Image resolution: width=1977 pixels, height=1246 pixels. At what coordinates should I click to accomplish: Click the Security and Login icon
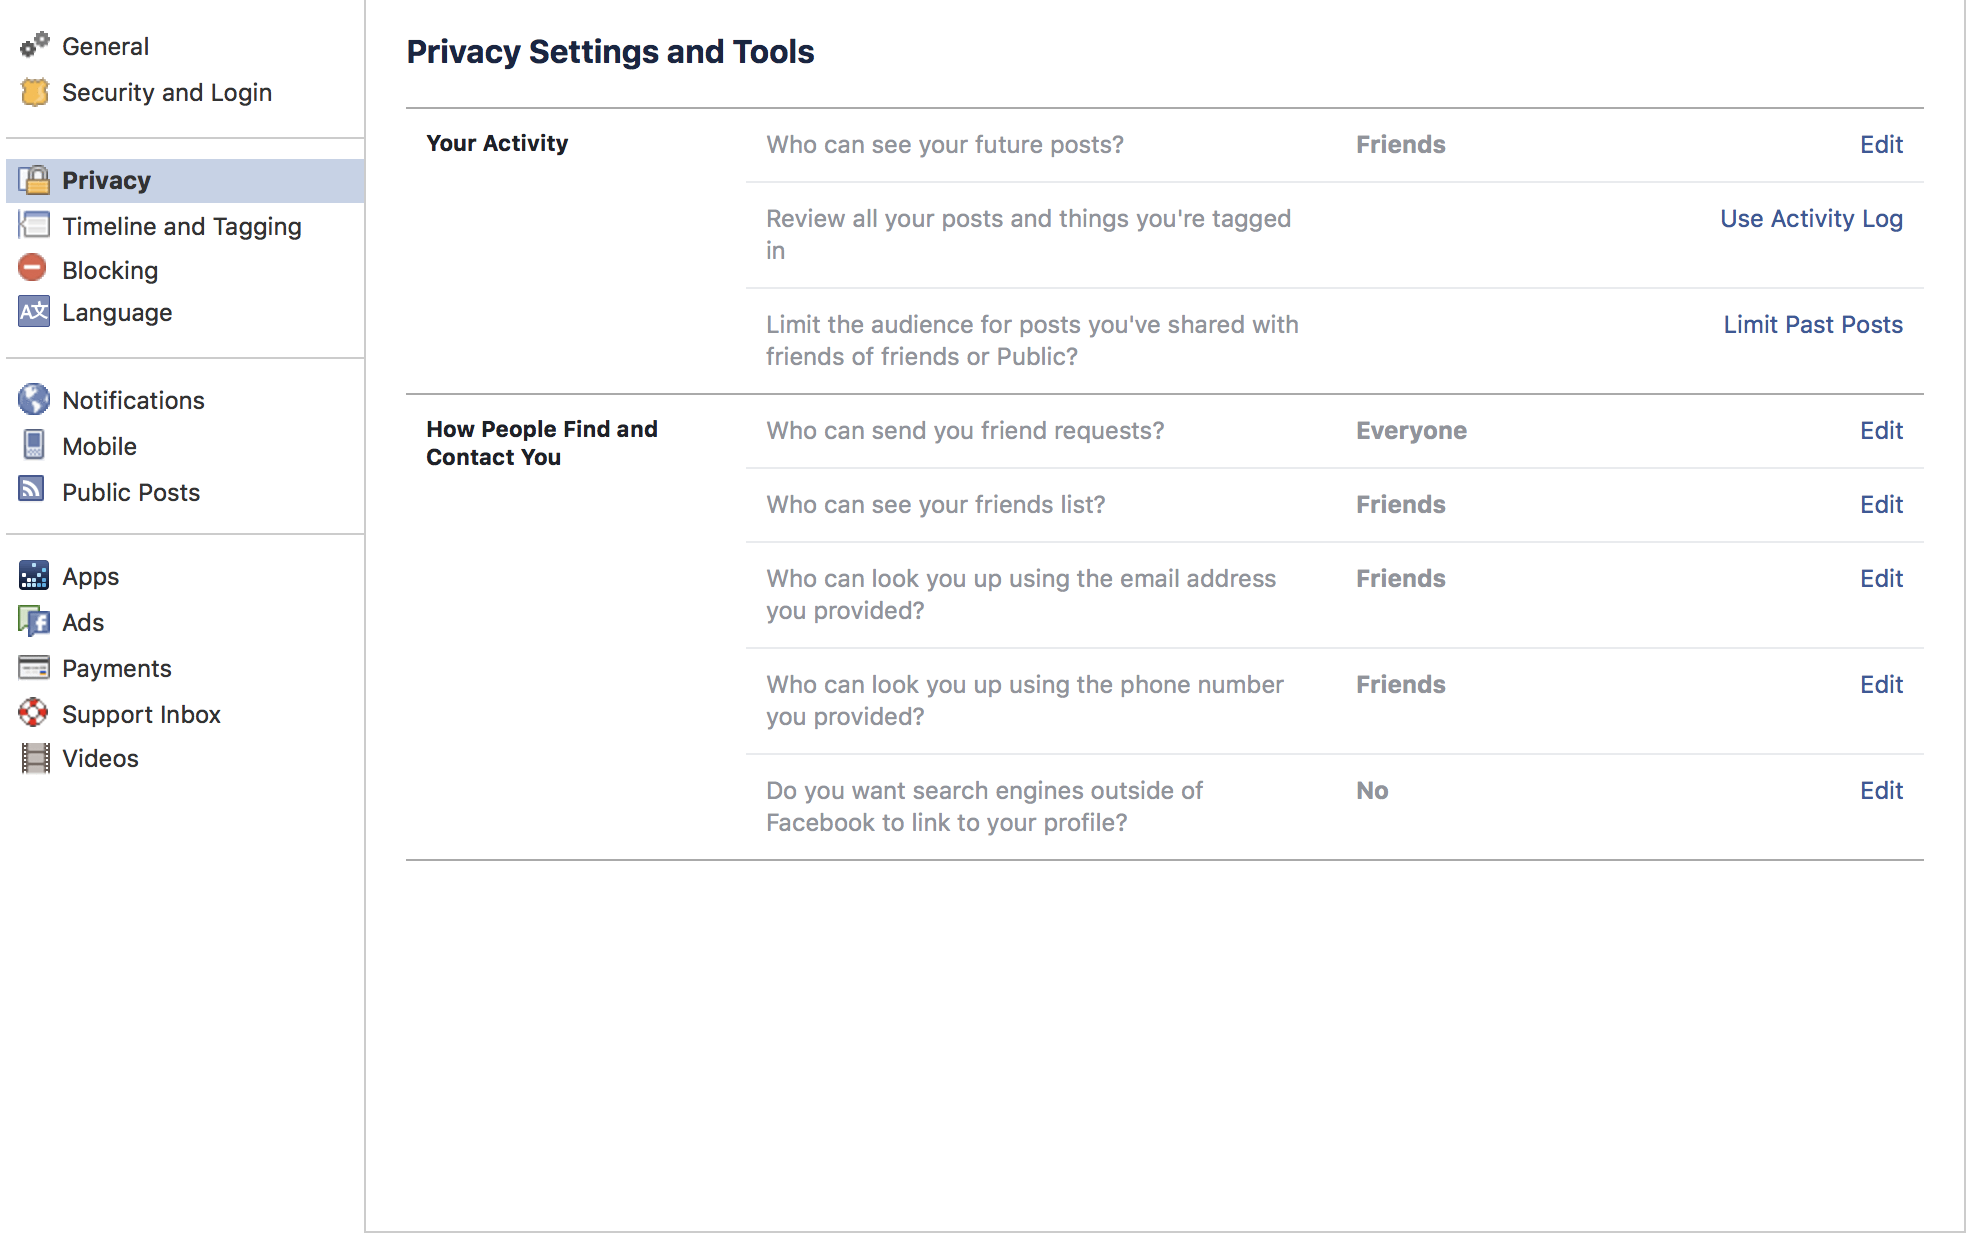(x=34, y=92)
